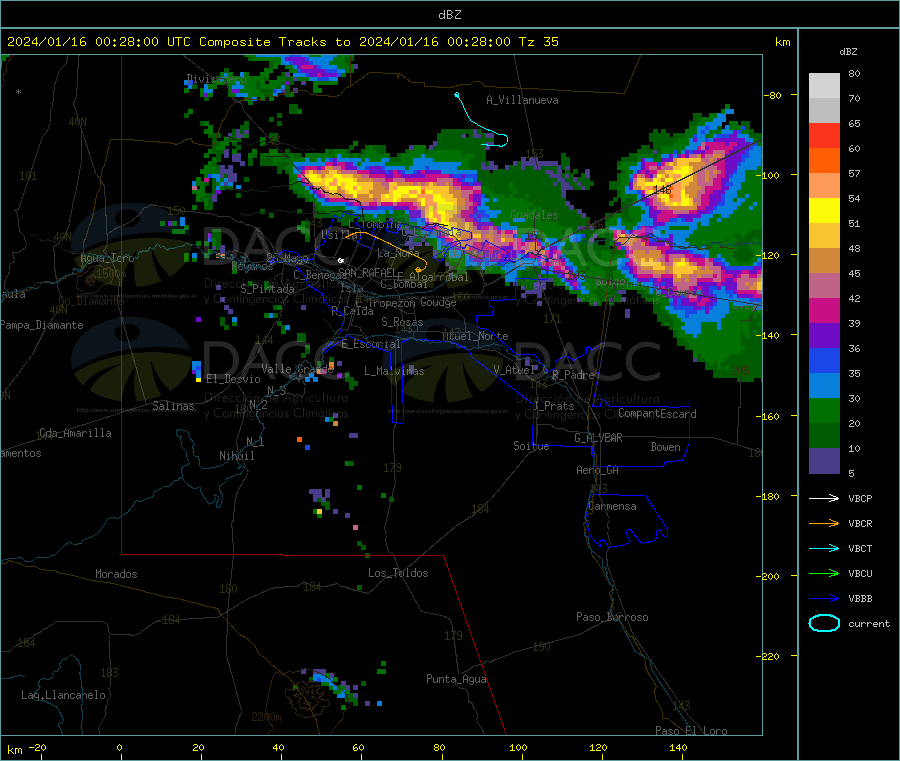This screenshot has width=900, height=761.
Task: Click the Guadales location label
Action: [x=534, y=215]
